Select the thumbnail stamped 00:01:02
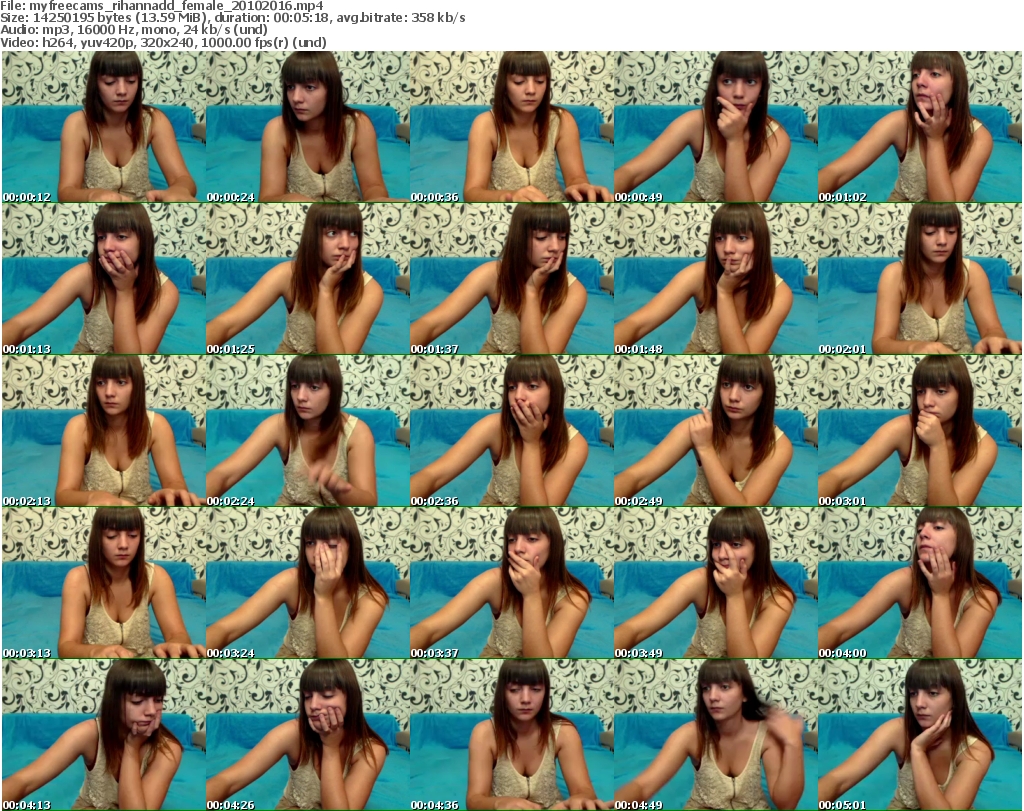Screen dimensions: 1024x811 pos(920,127)
